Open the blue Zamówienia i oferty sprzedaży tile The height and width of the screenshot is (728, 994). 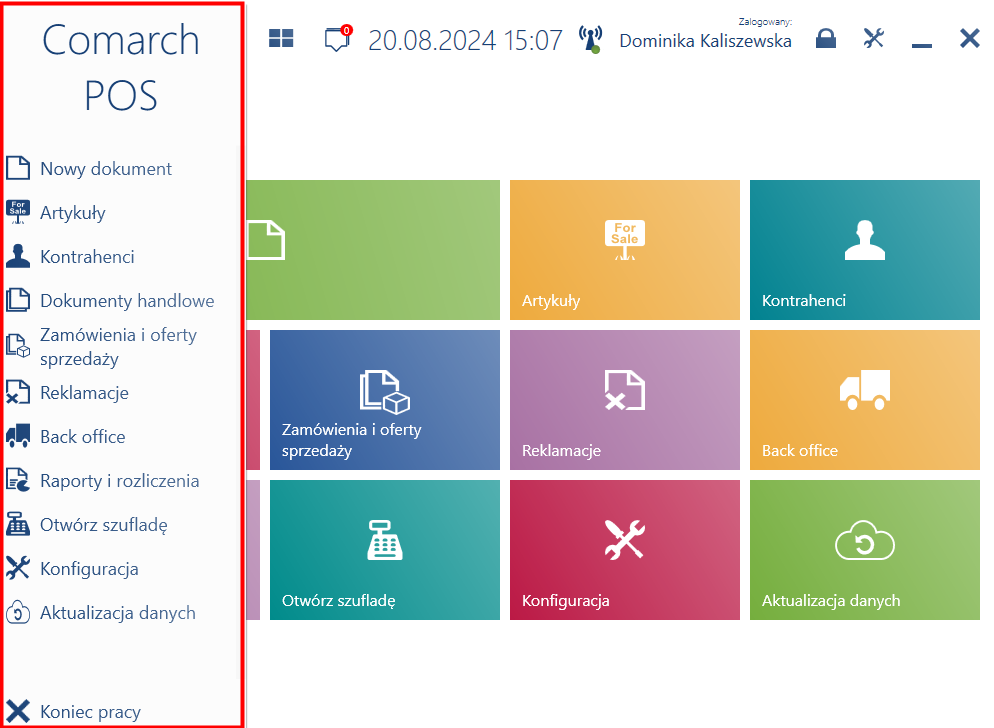click(385, 400)
